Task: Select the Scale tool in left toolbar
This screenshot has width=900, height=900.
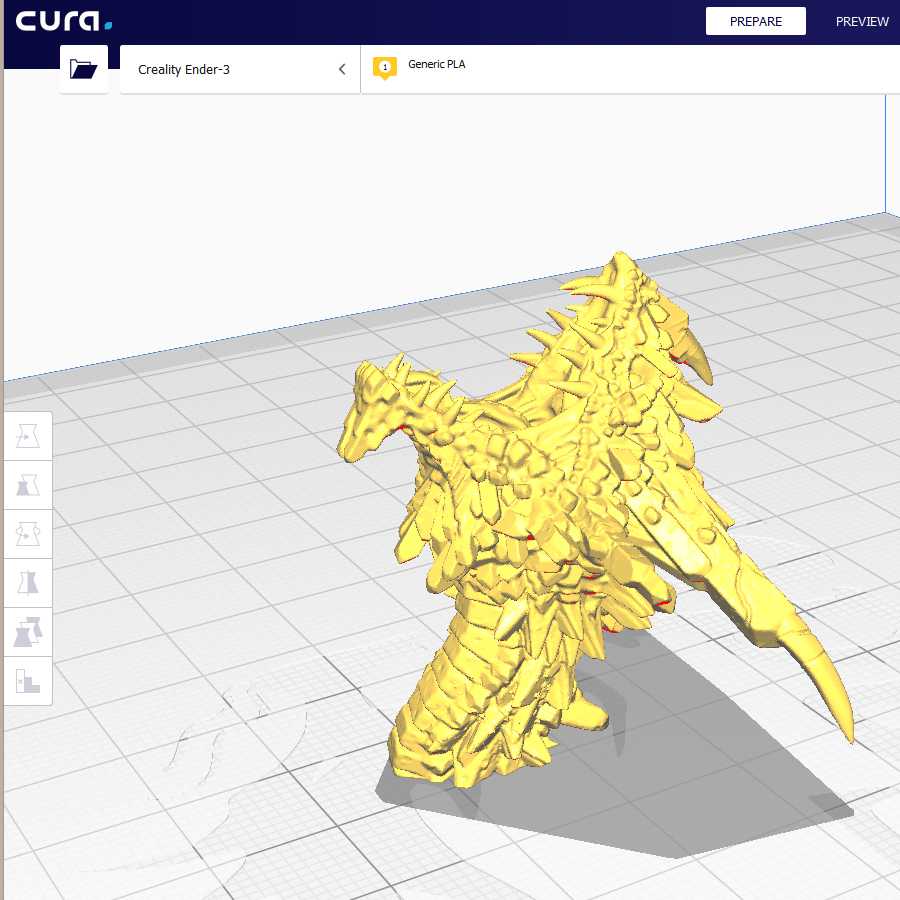Action: coord(28,485)
